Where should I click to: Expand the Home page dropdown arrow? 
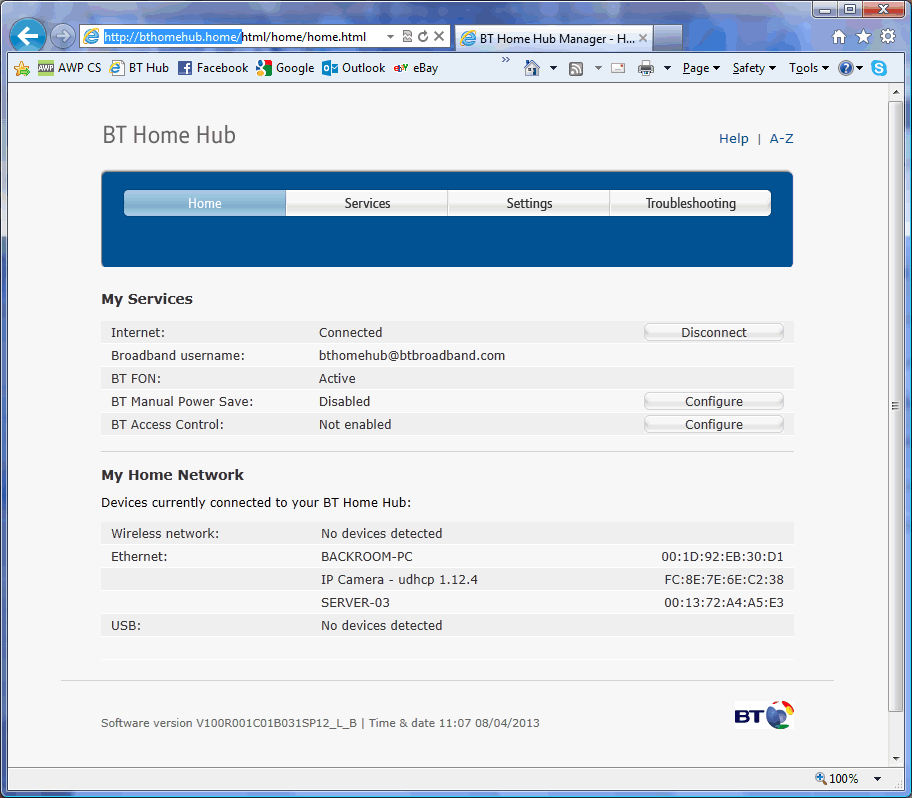[x=553, y=69]
